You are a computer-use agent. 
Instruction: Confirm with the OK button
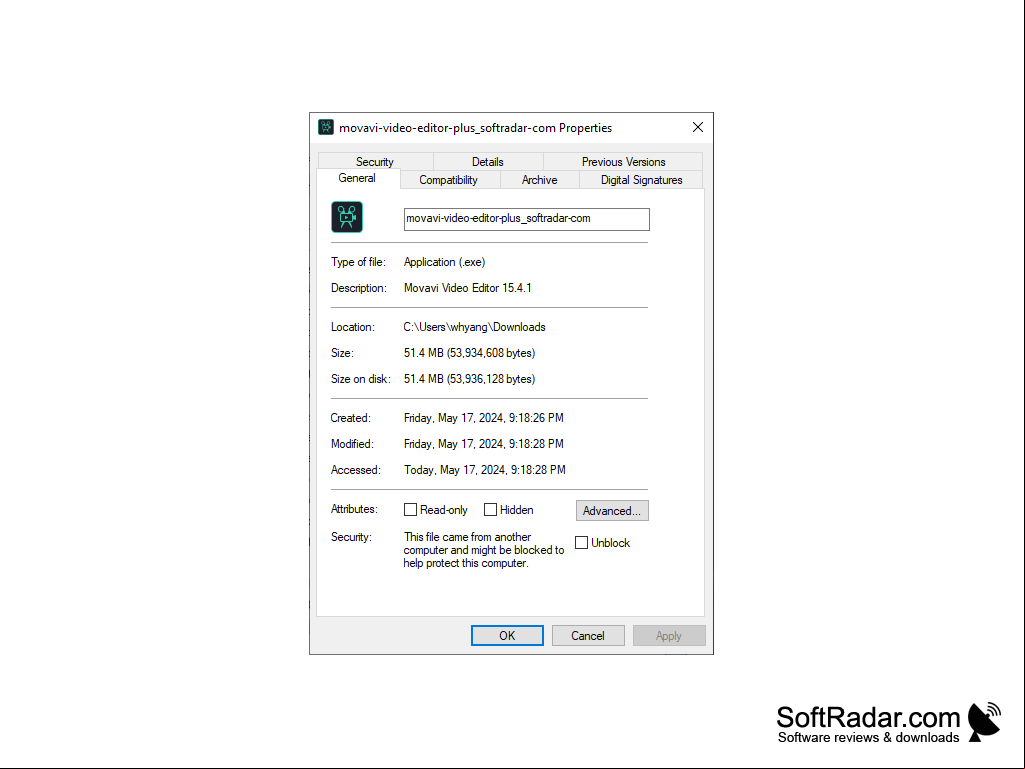tap(507, 636)
